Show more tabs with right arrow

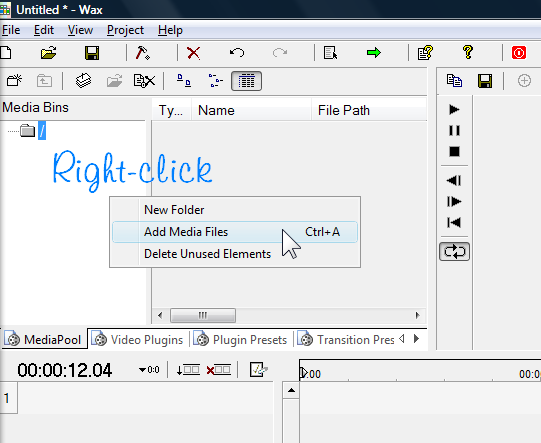coord(416,339)
